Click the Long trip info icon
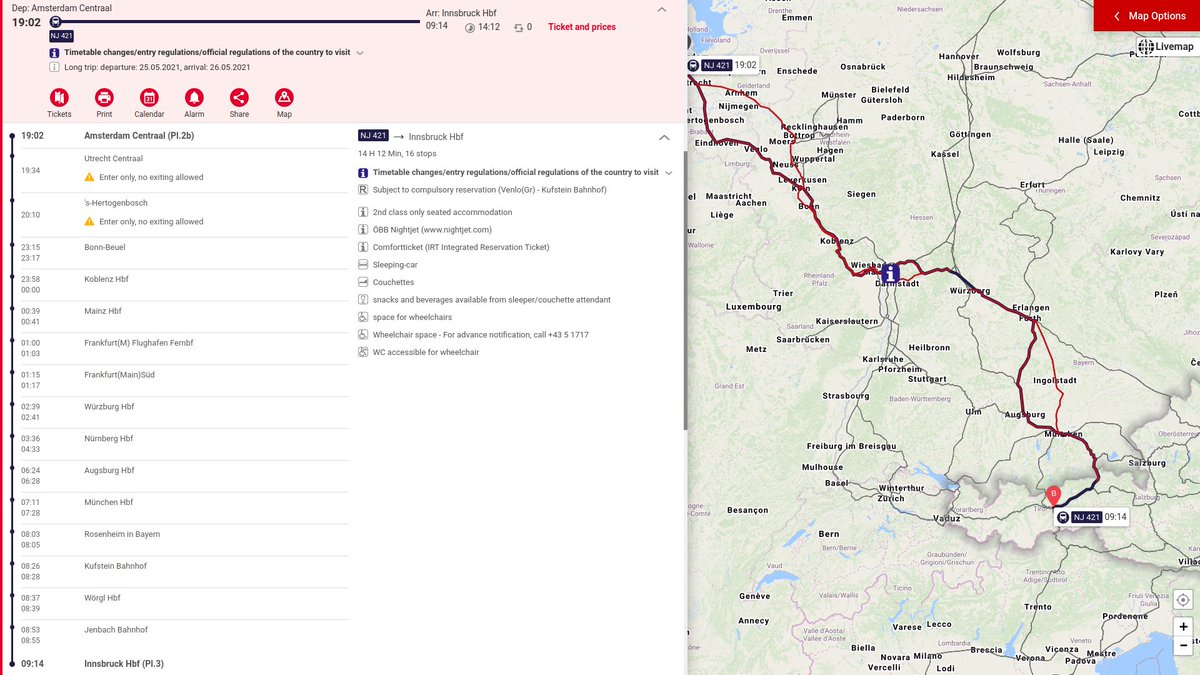This screenshot has height=675, width=1200. [55, 67]
